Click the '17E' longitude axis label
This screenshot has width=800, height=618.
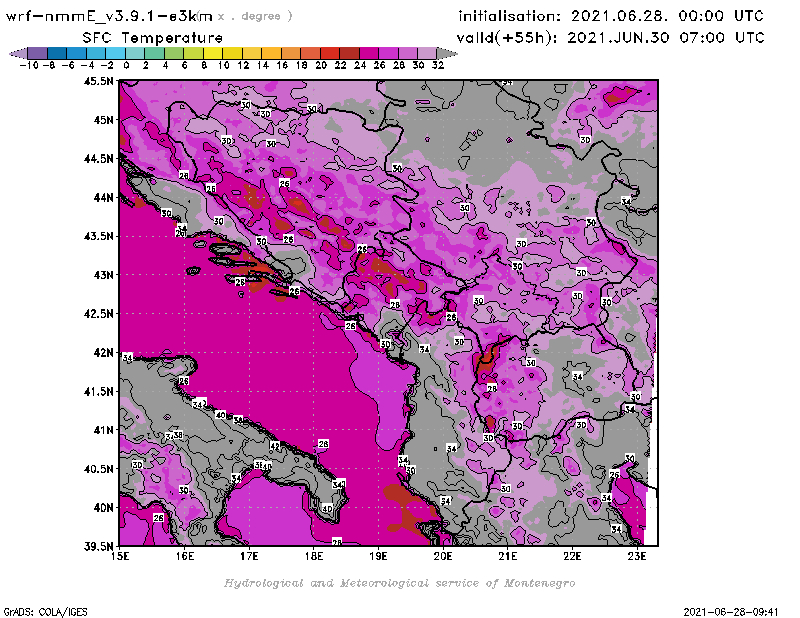point(249,556)
